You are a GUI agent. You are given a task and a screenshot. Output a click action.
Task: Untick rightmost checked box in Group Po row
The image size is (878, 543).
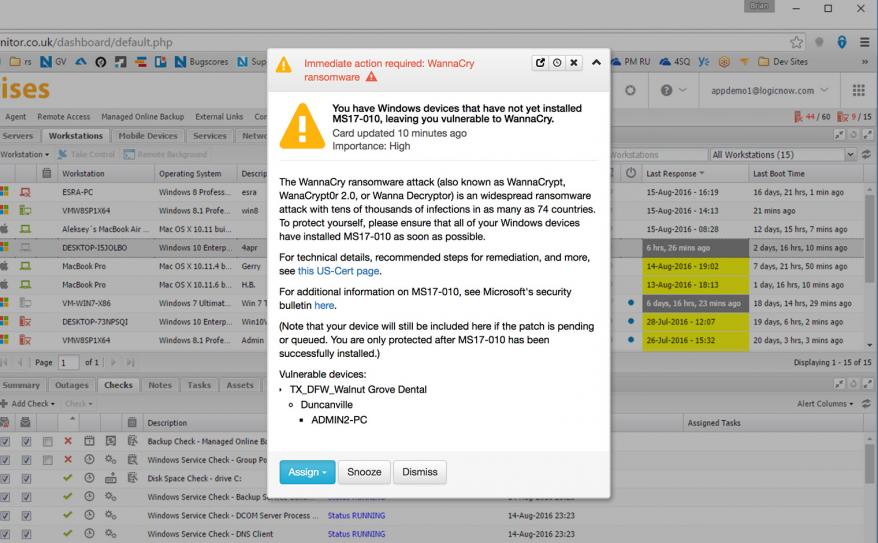click(x=26, y=460)
